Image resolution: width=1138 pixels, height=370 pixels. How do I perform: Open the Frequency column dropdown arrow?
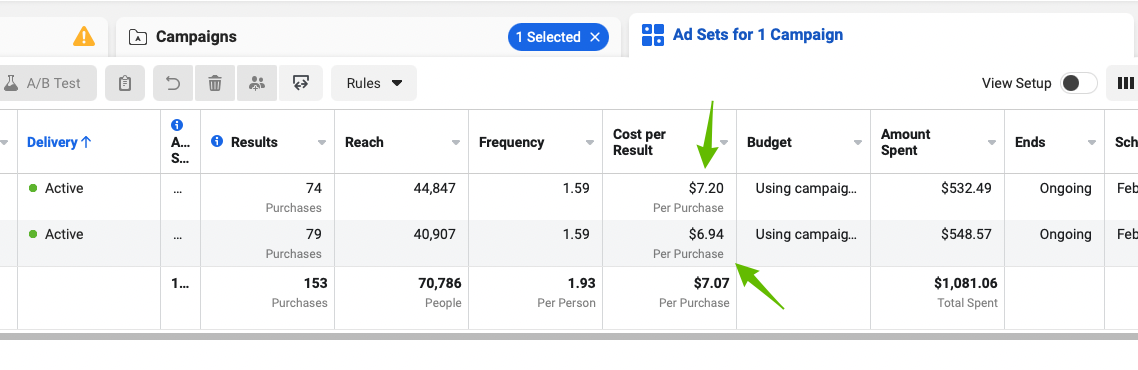[590, 143]
